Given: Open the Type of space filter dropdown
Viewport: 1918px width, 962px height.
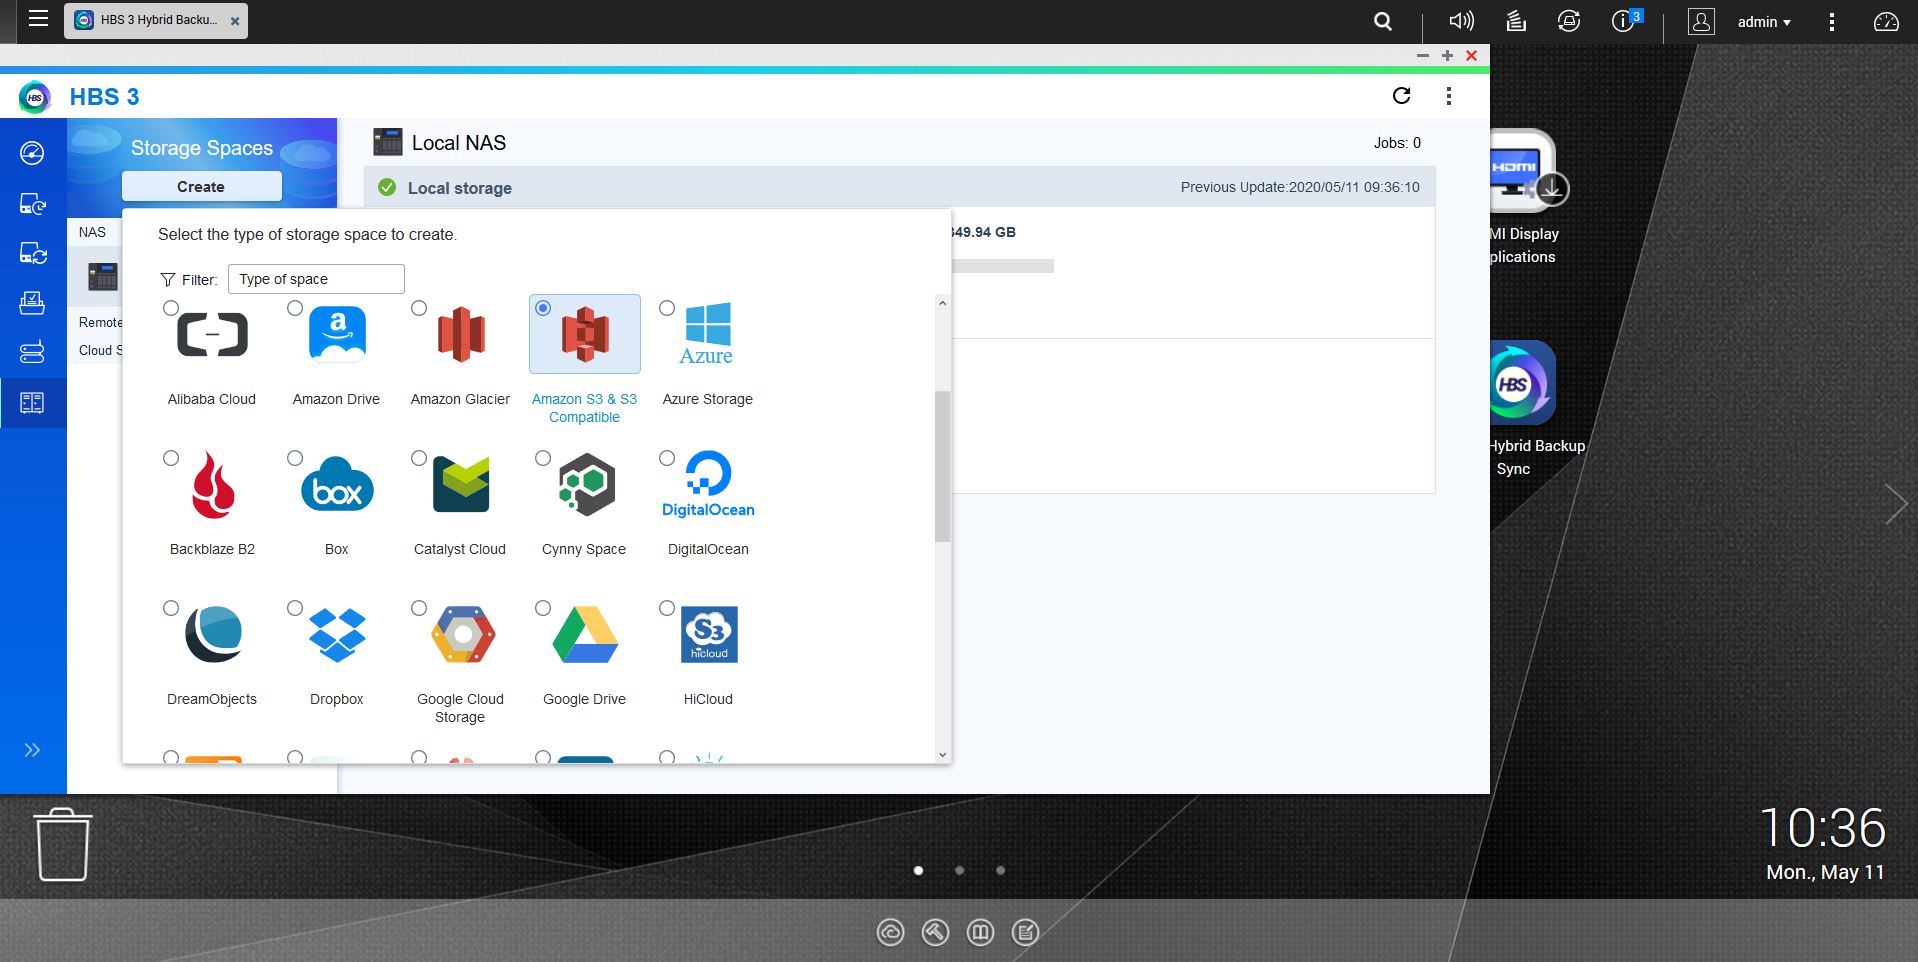Looking at the screenshot, I should coord(316,279).
